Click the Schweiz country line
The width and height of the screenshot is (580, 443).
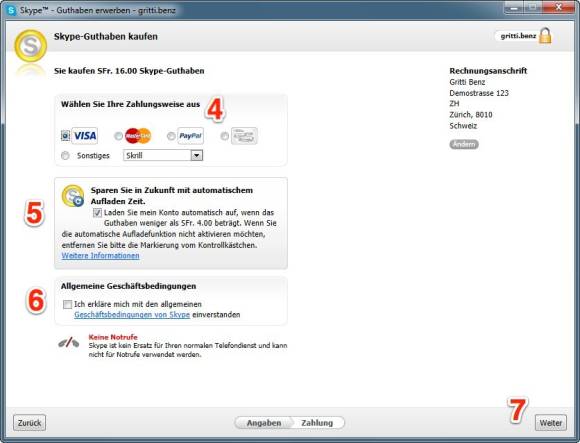463,126
